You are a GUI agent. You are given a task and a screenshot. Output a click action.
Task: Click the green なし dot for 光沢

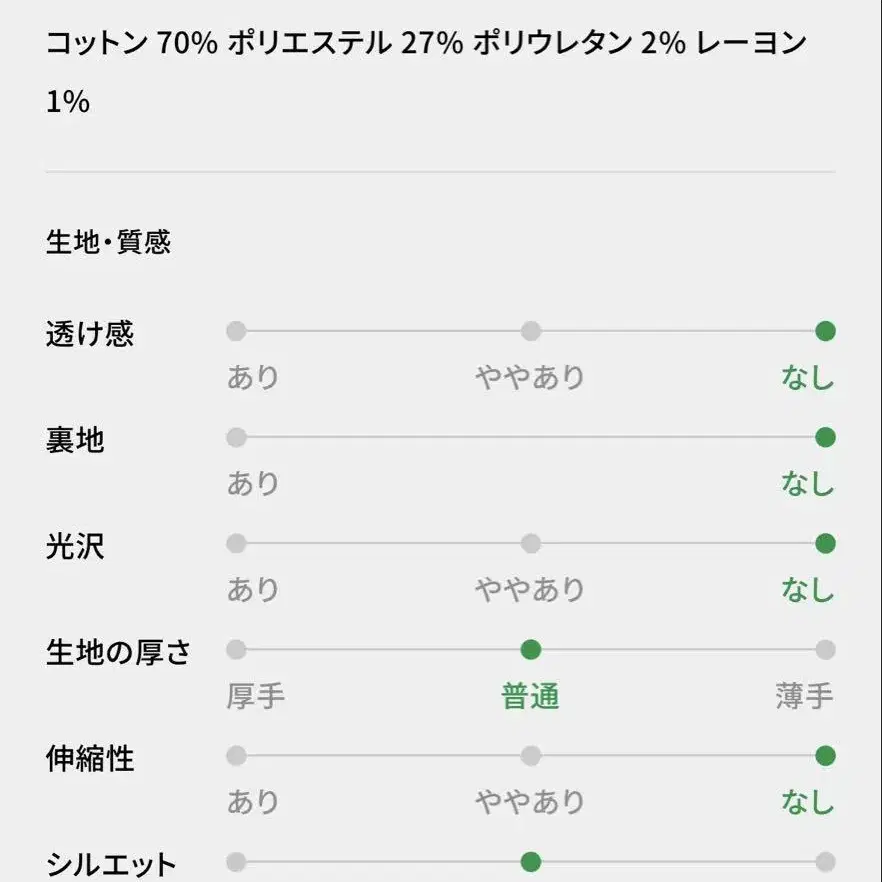point(825,543)
